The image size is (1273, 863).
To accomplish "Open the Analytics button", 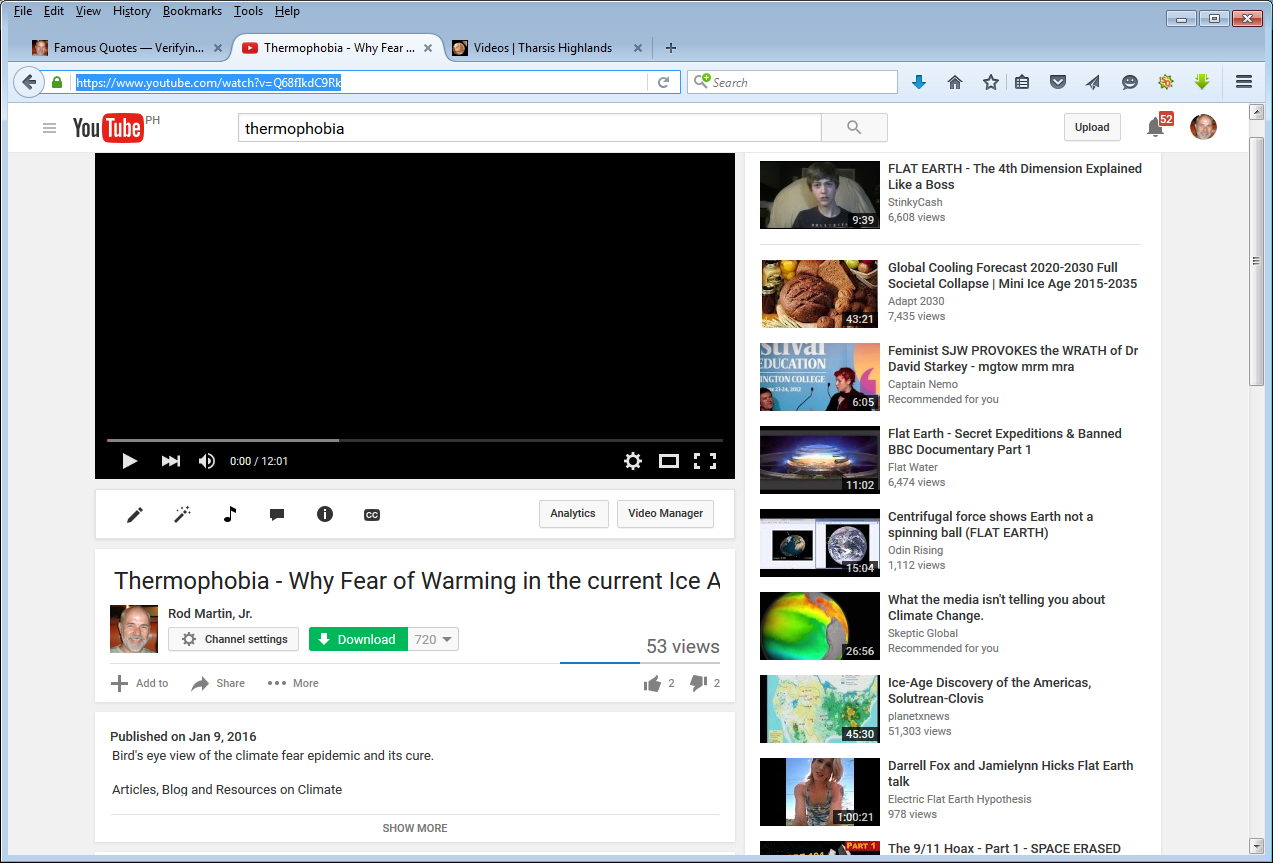I will [573, 514].
